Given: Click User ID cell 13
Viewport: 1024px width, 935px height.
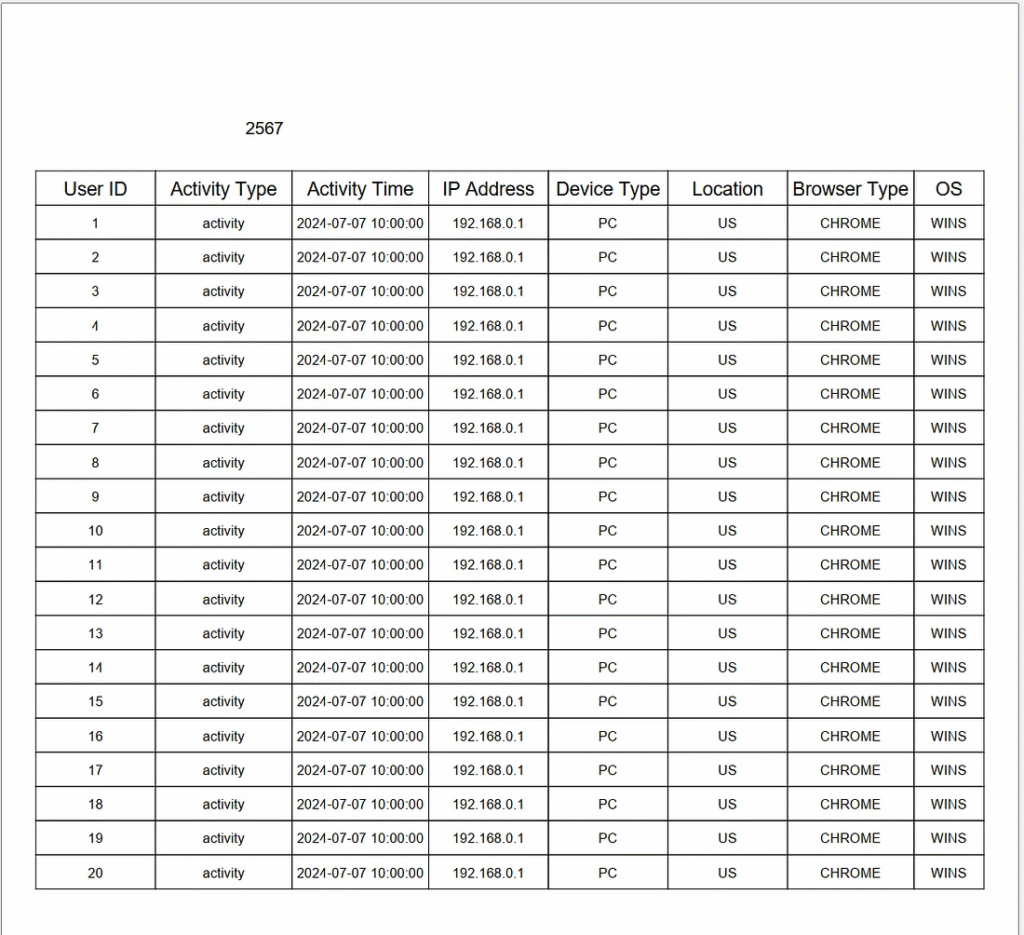Looking at the screenshot, I should (x=95, y=633).
